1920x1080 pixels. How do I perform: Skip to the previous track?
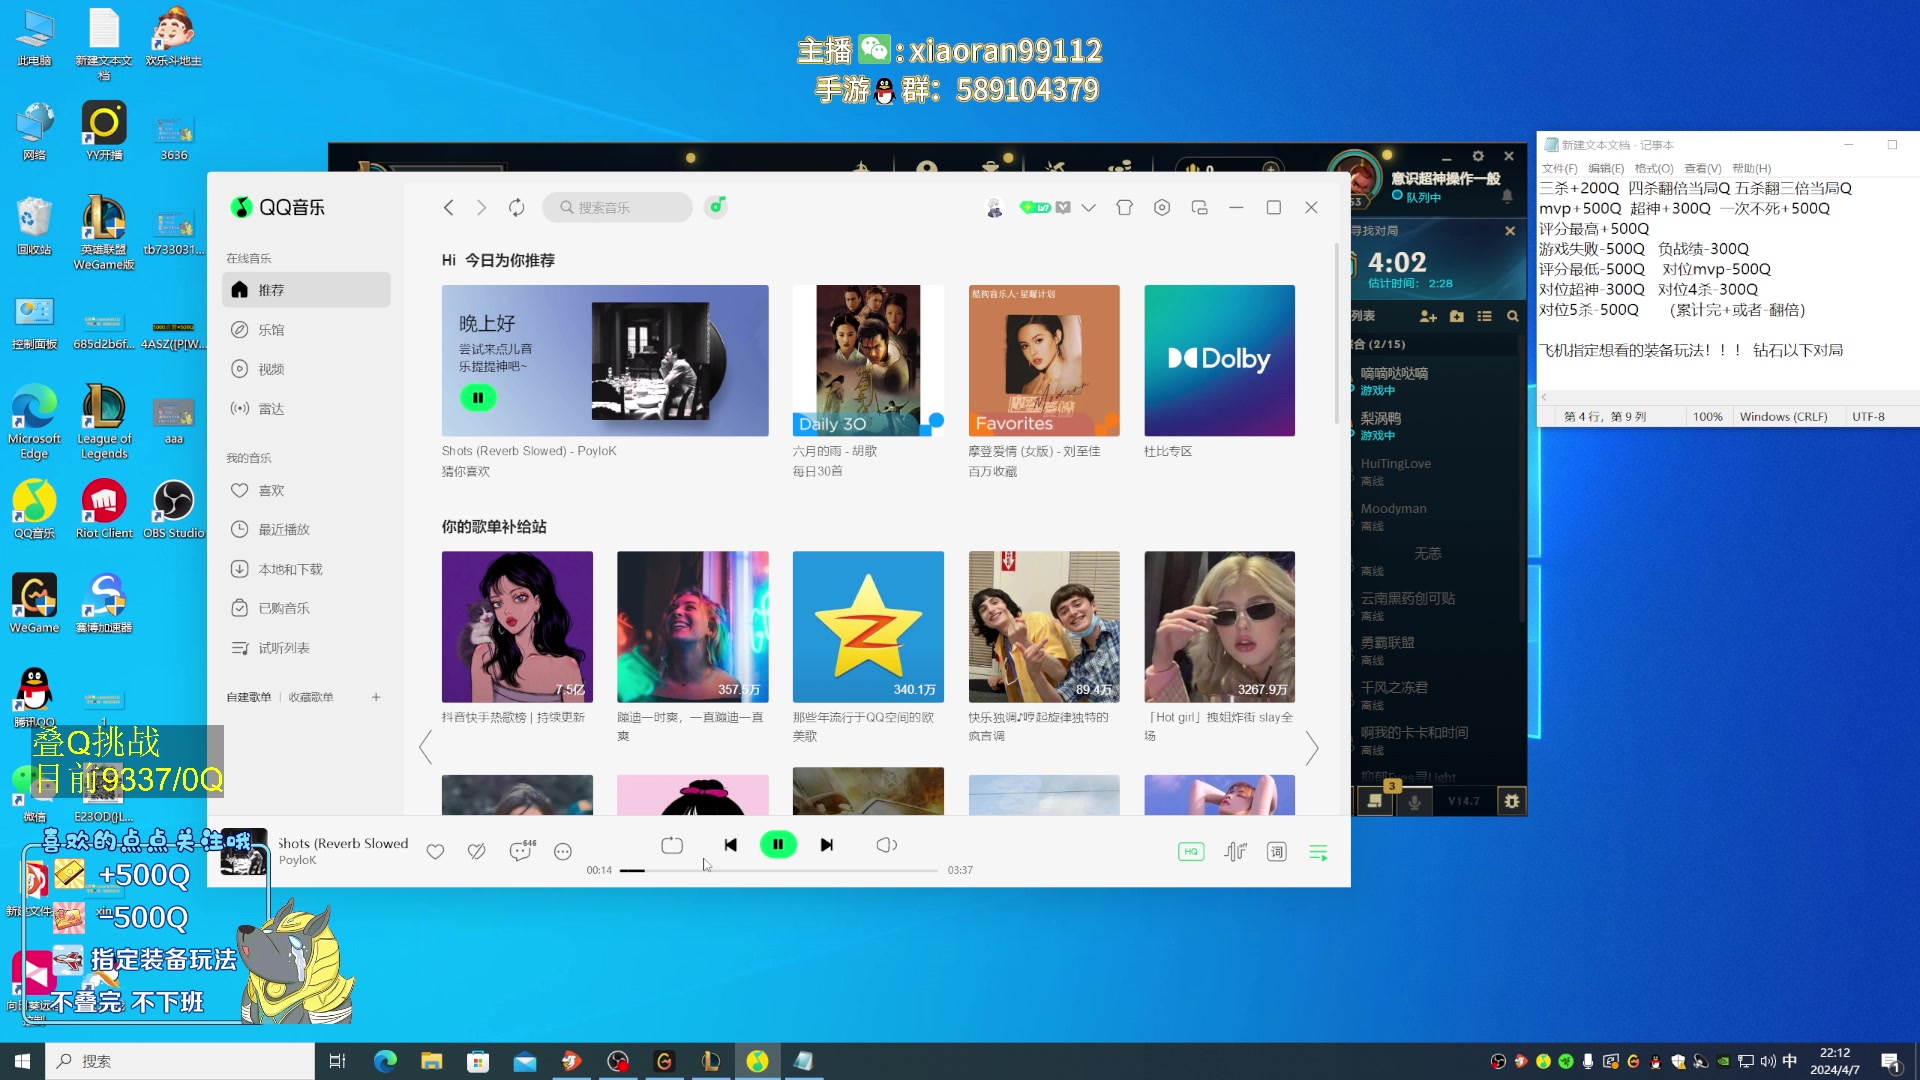coord(731,845)
